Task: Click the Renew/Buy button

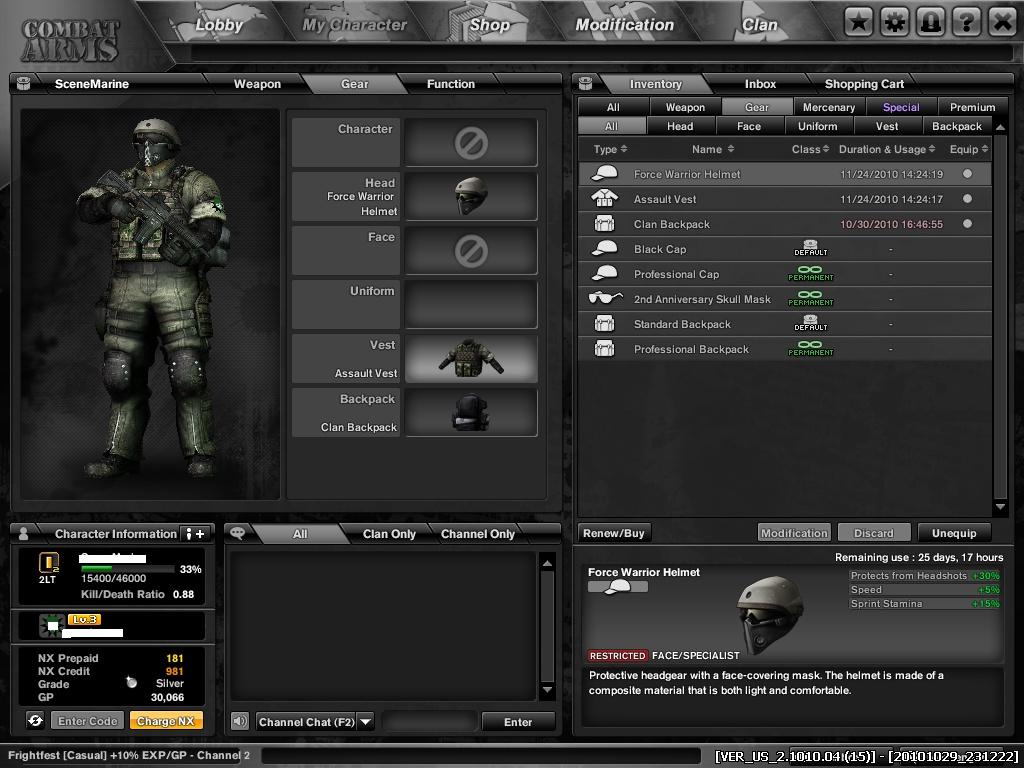Action: [614, 533]
